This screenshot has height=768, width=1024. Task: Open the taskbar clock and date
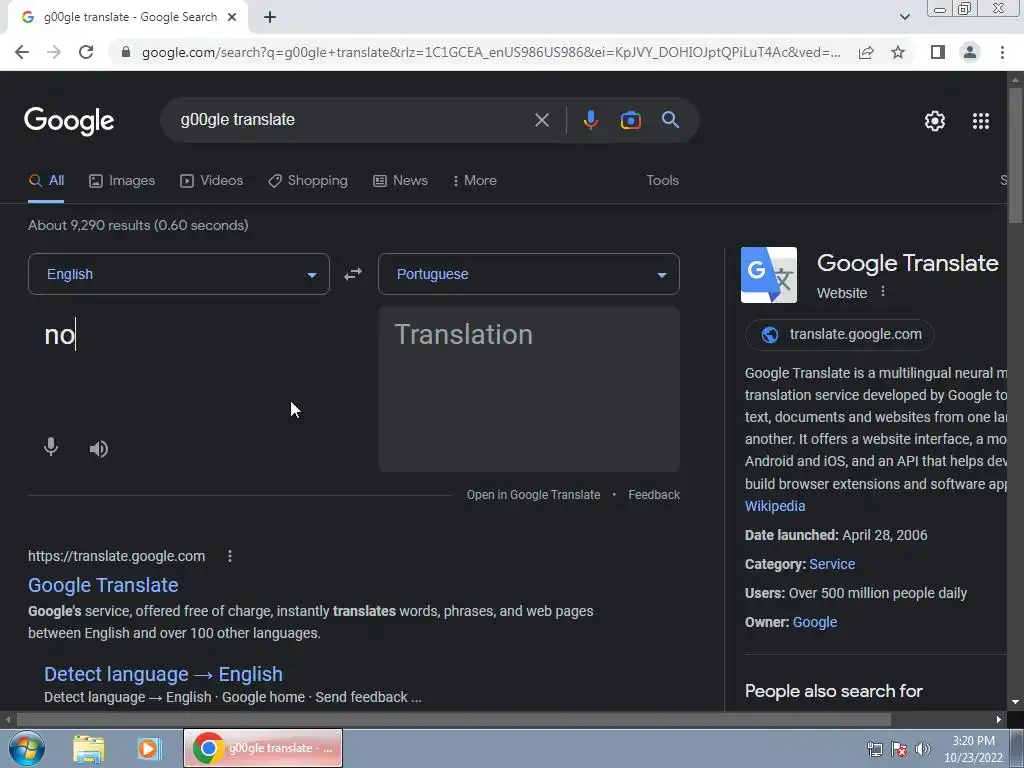[x=973, y=749]
